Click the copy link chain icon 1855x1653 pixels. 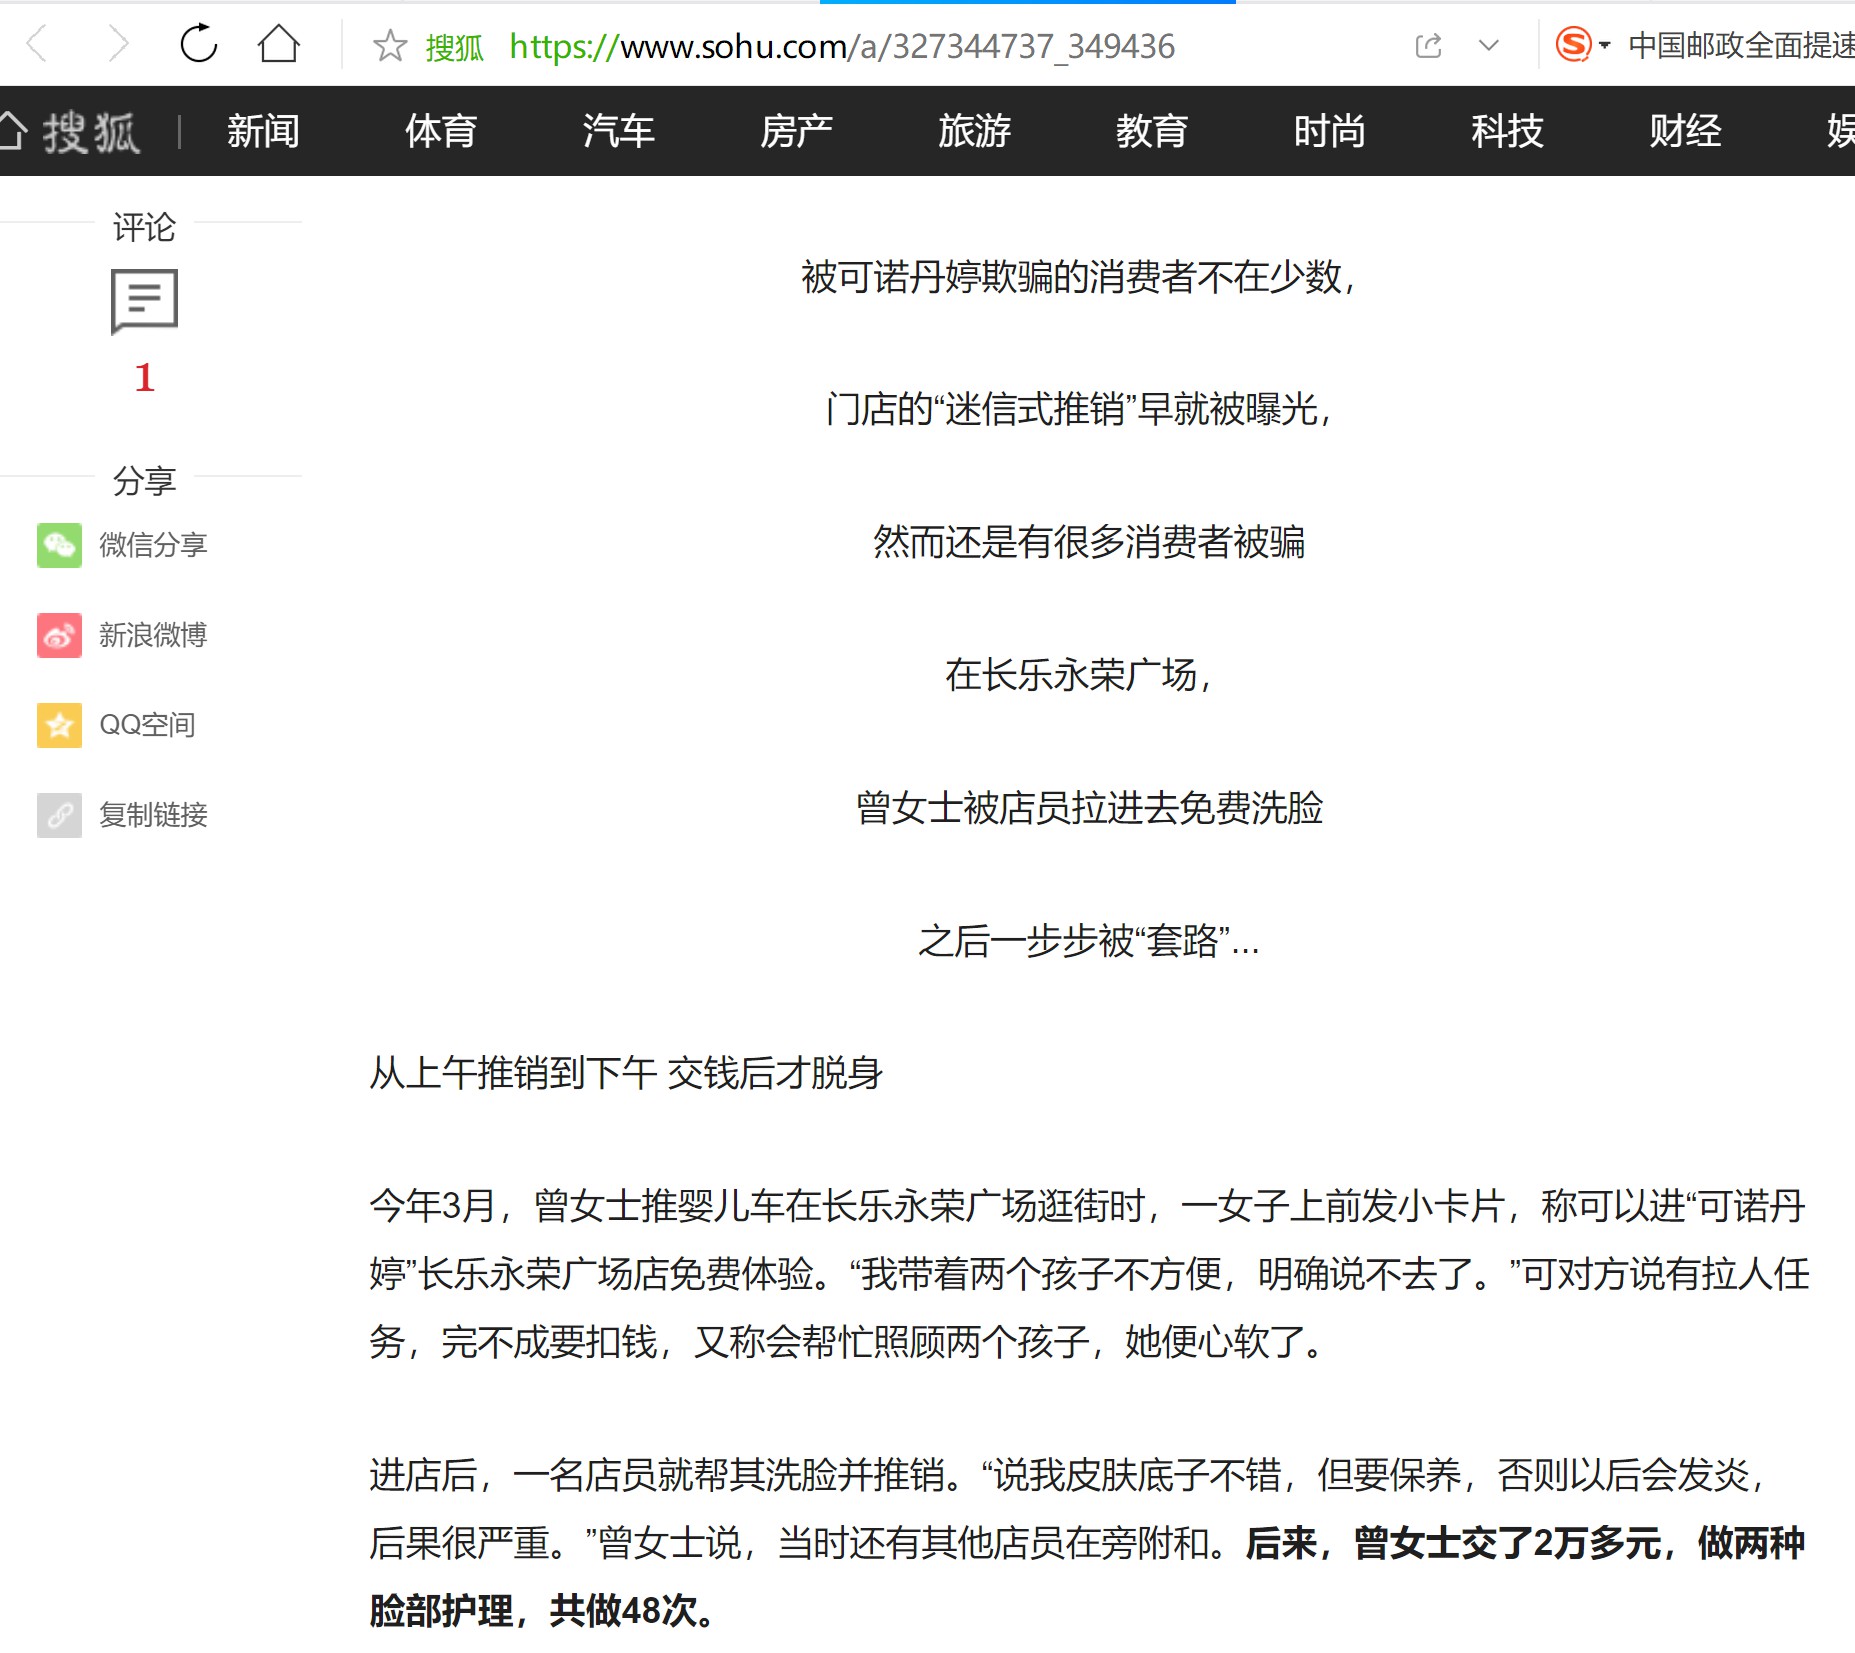click(59, 815)
